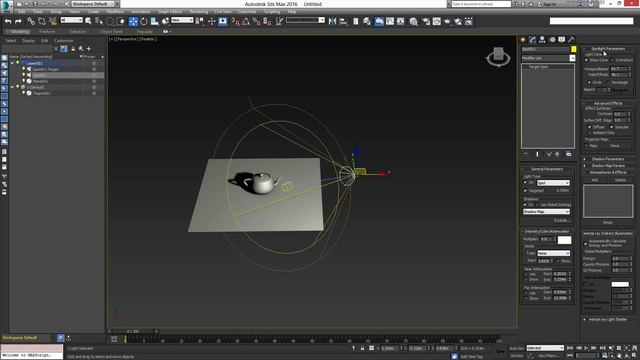
Task: Select Teapot001 in the scene explorer
Action: (x=41, y=93)
